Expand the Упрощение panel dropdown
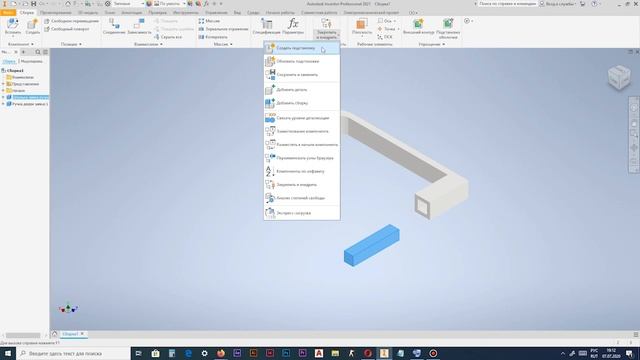 click(431, 44)
